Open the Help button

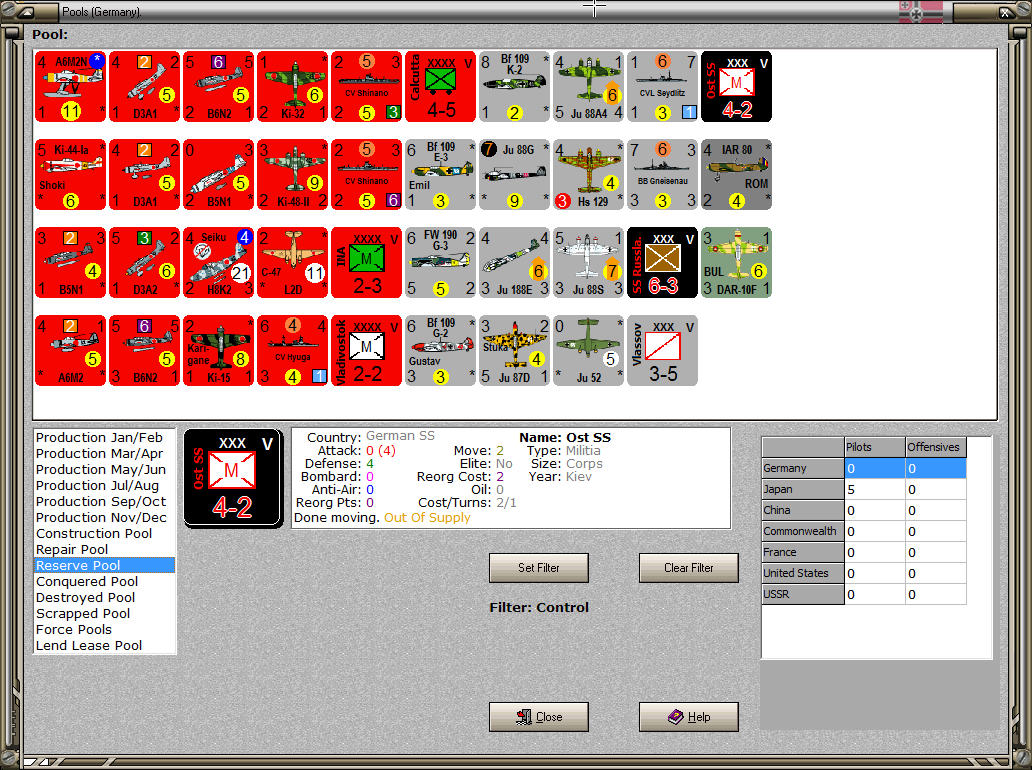(688, 717)
